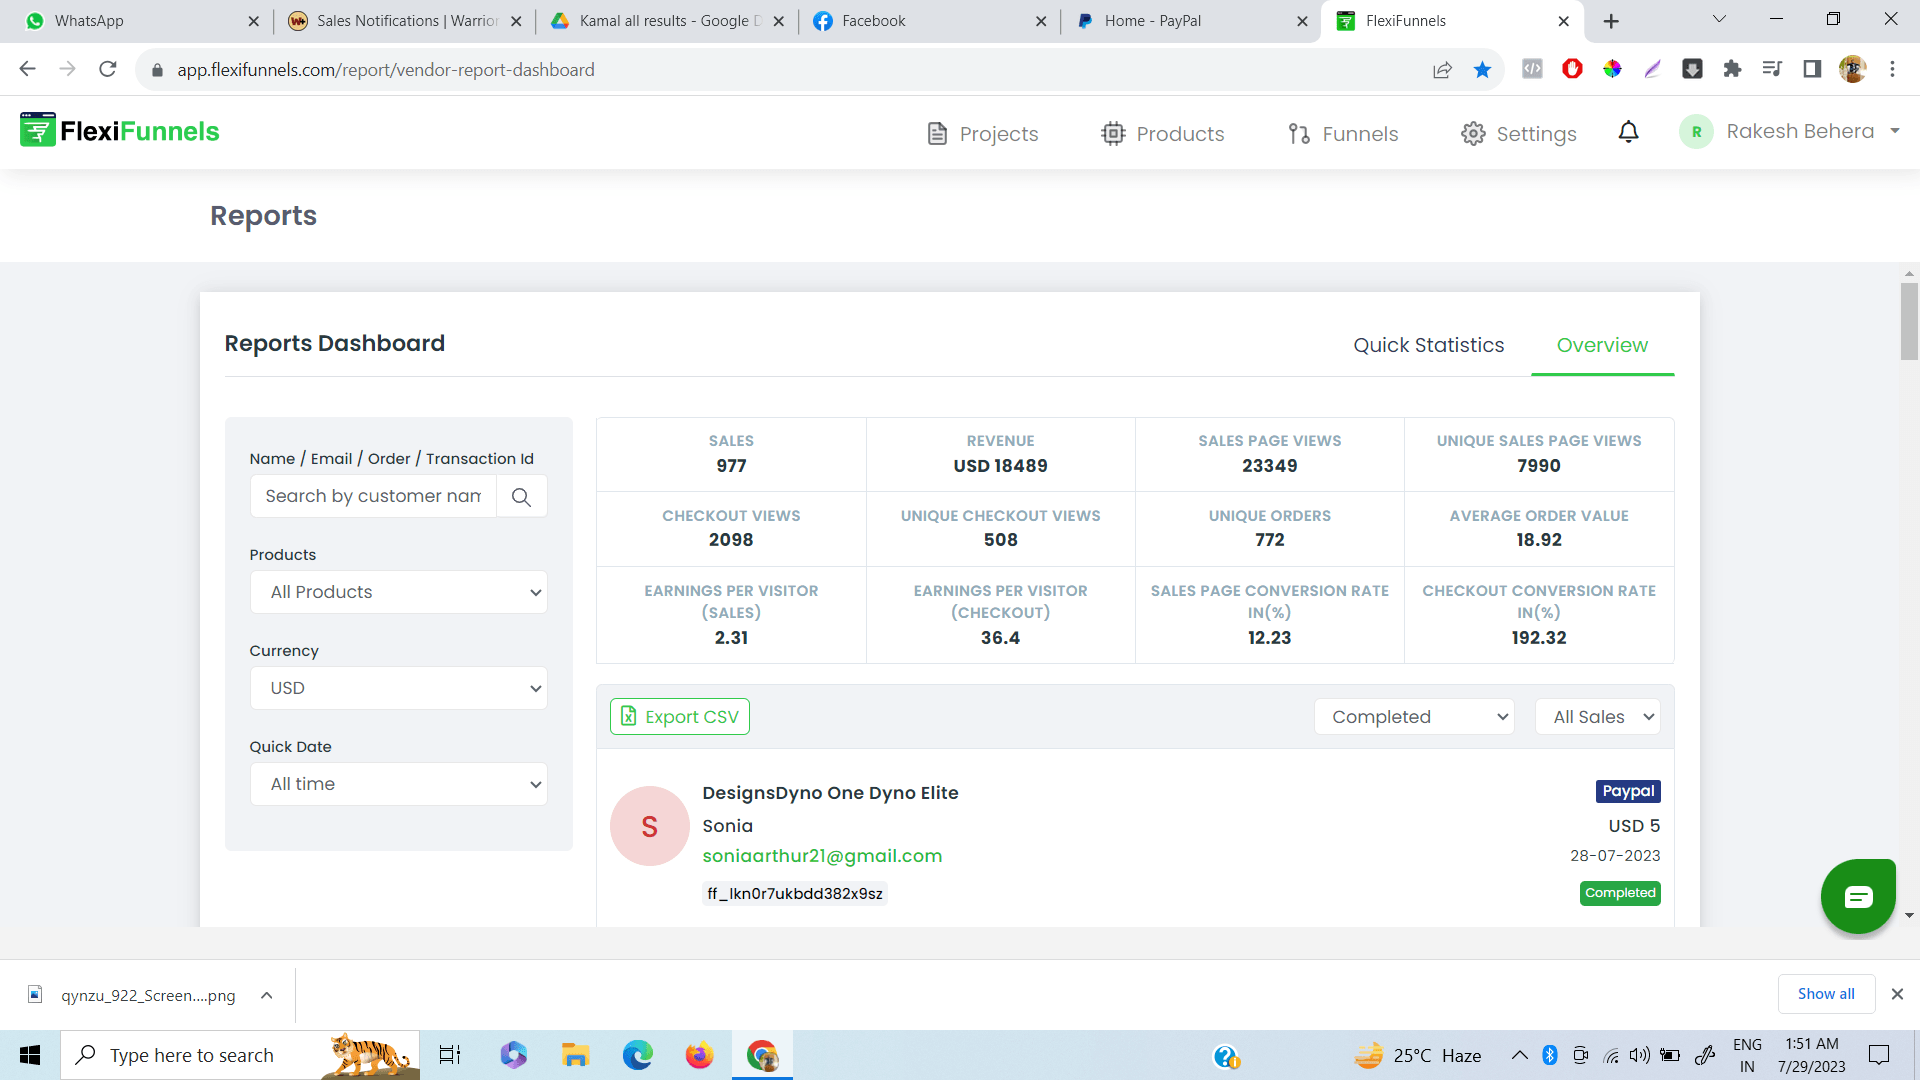1920x1080 pixels.
Task: Expand the downloaded file options chevron
Action: (x=266, y=995)
